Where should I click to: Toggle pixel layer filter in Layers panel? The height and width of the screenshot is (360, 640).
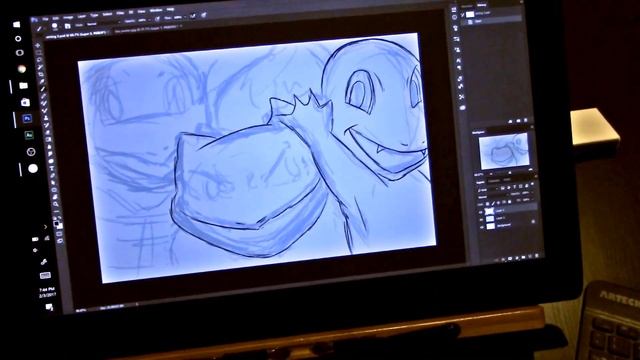(x=502, y=188)
